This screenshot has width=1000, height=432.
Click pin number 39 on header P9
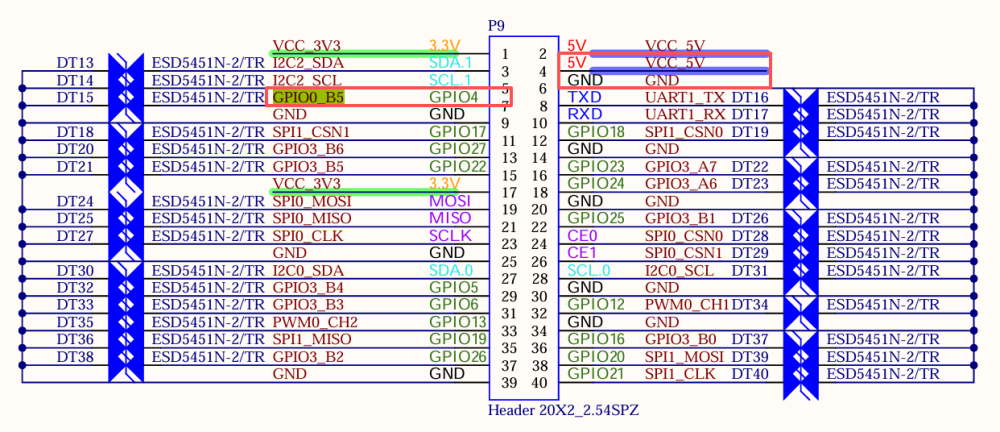(x=509, y=384)
